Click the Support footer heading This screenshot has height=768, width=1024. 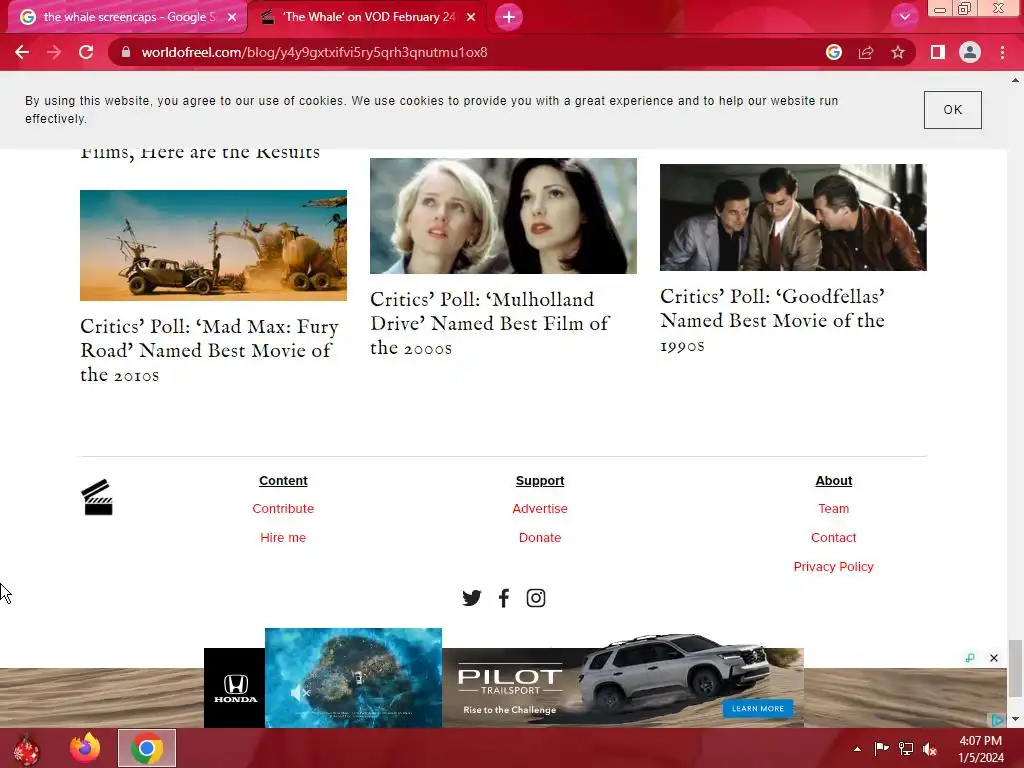click(x=539, y=480)
